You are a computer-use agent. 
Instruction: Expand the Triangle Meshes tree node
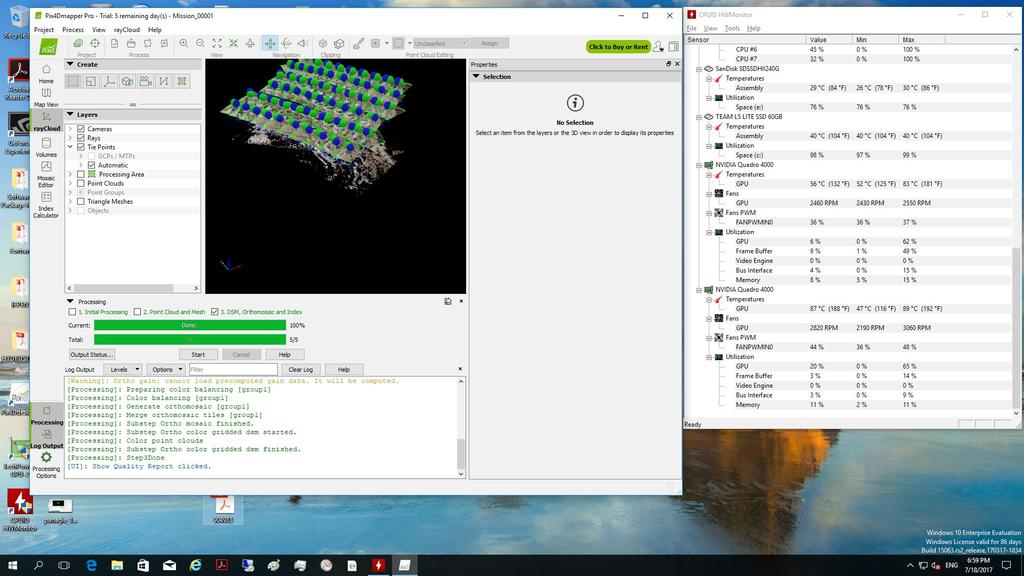click(x=71, y=202)
